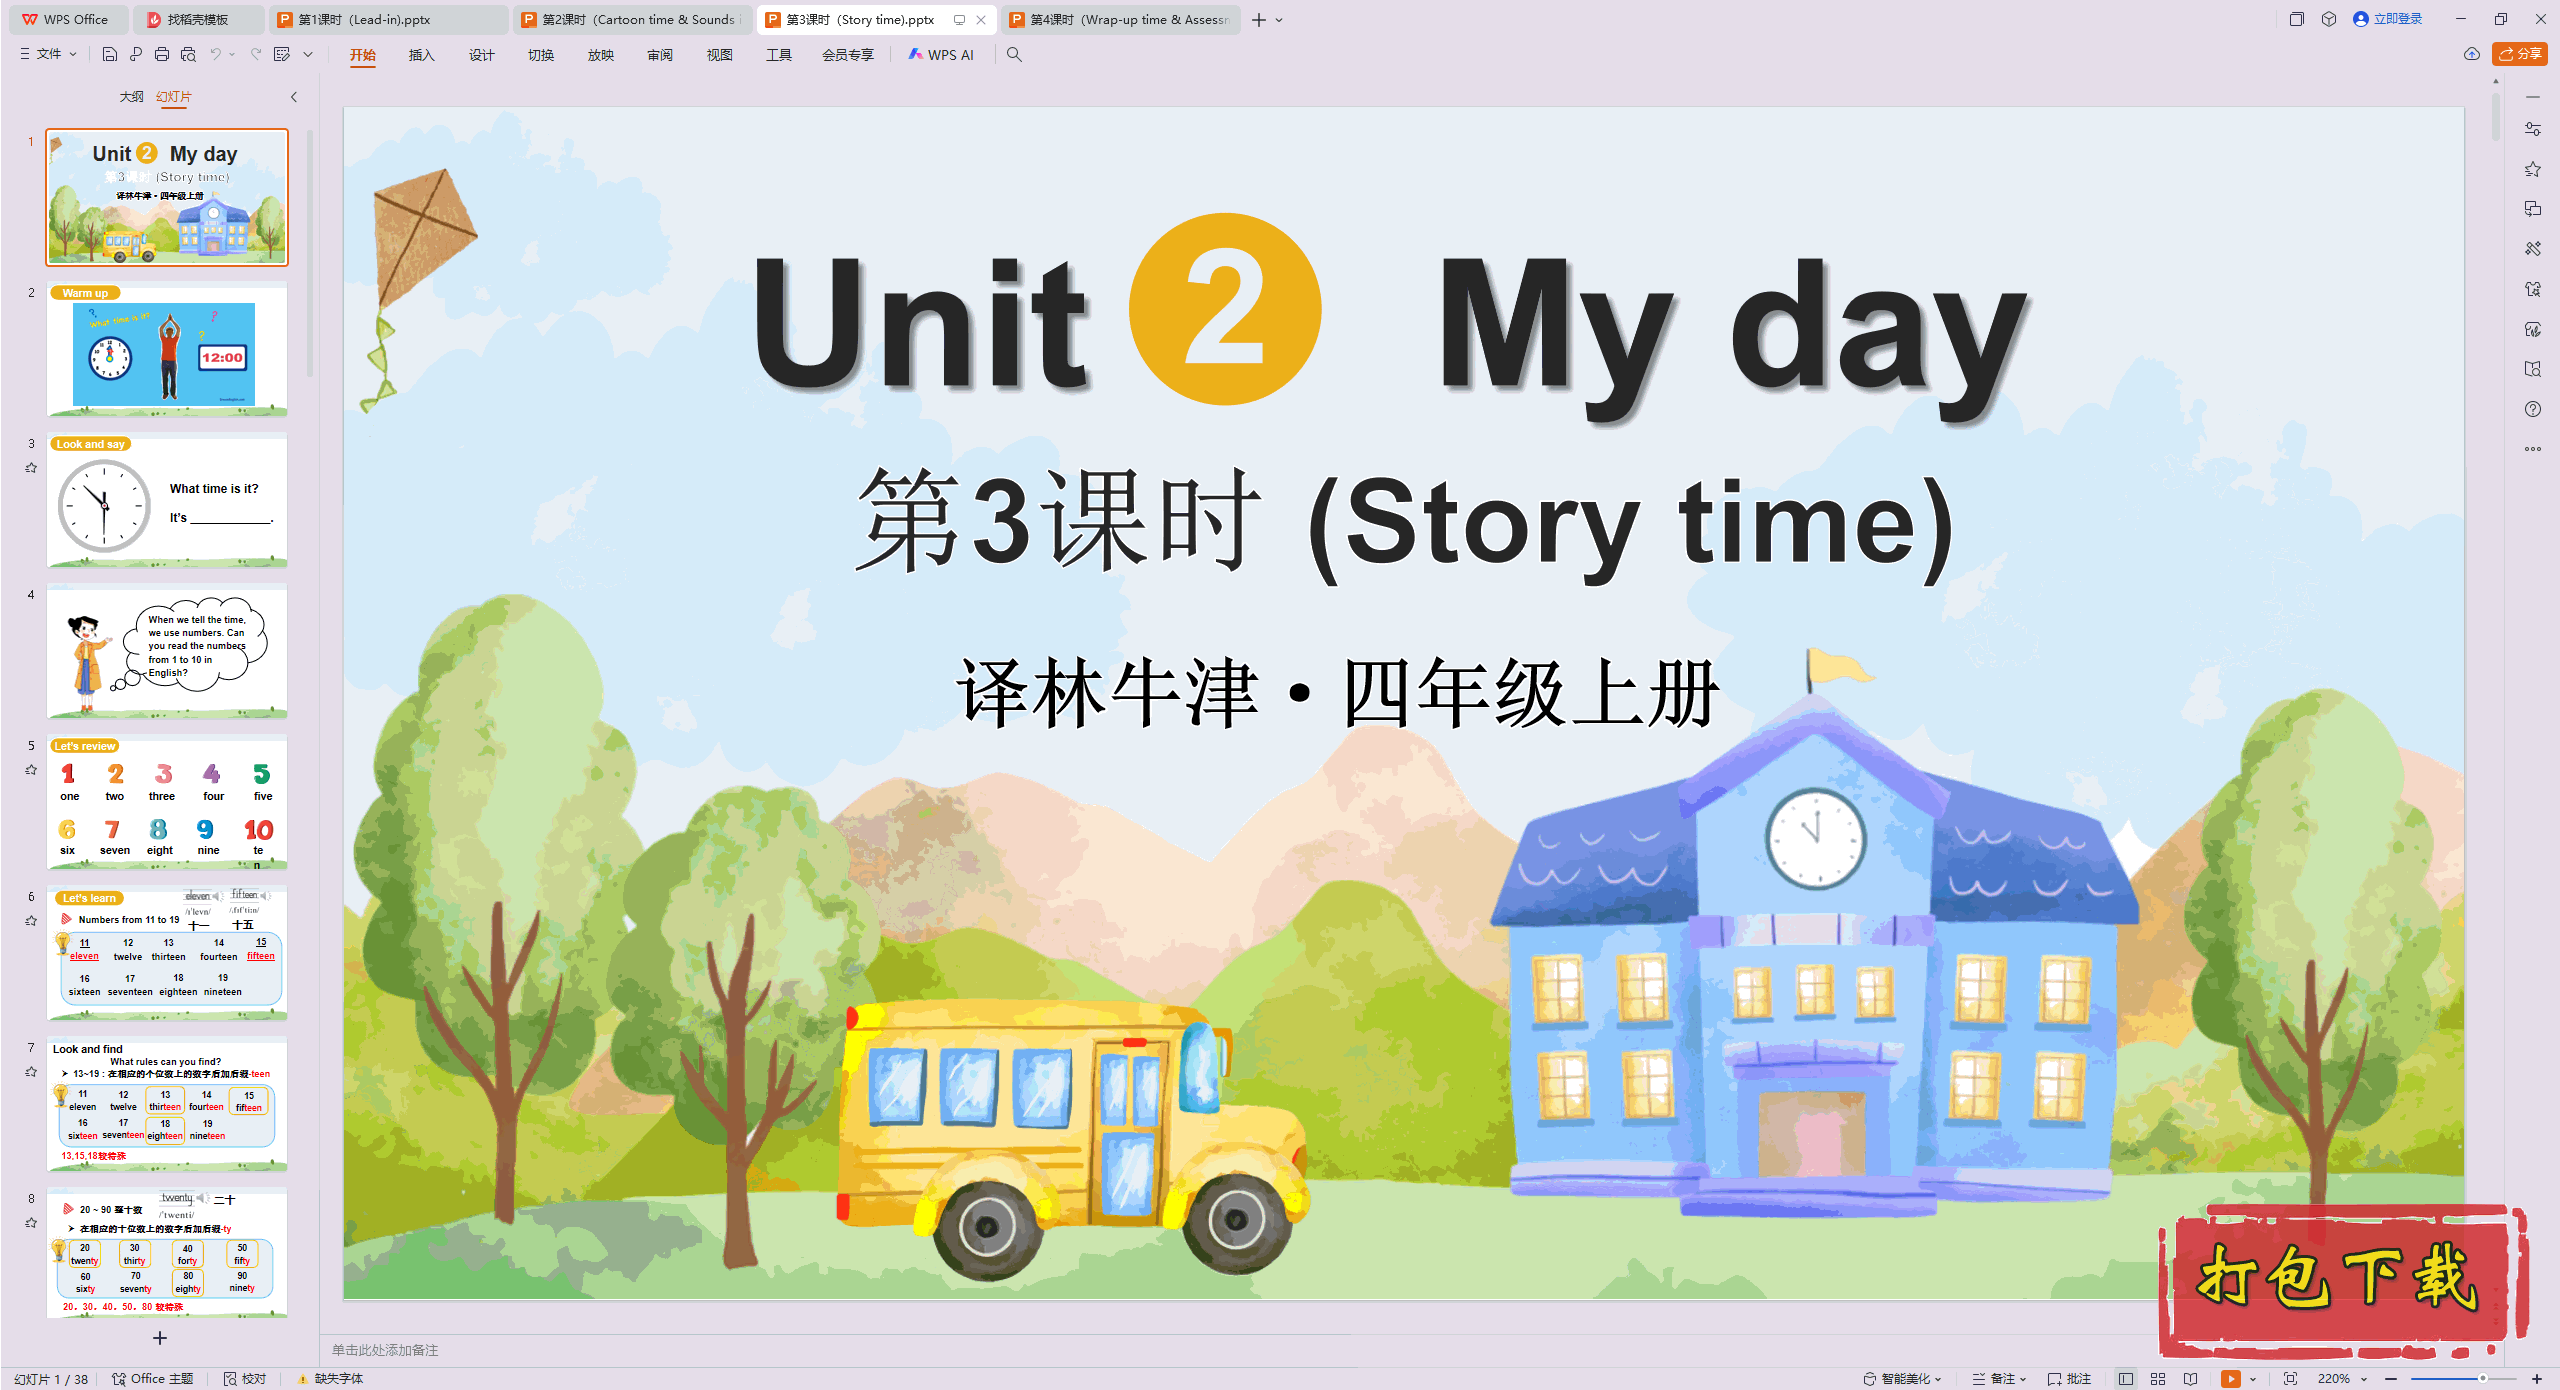The width and height of the screenshot is (2560, 1390).
Task: Switch to the 插入 ribbon tab
Action: pos(421,55)
